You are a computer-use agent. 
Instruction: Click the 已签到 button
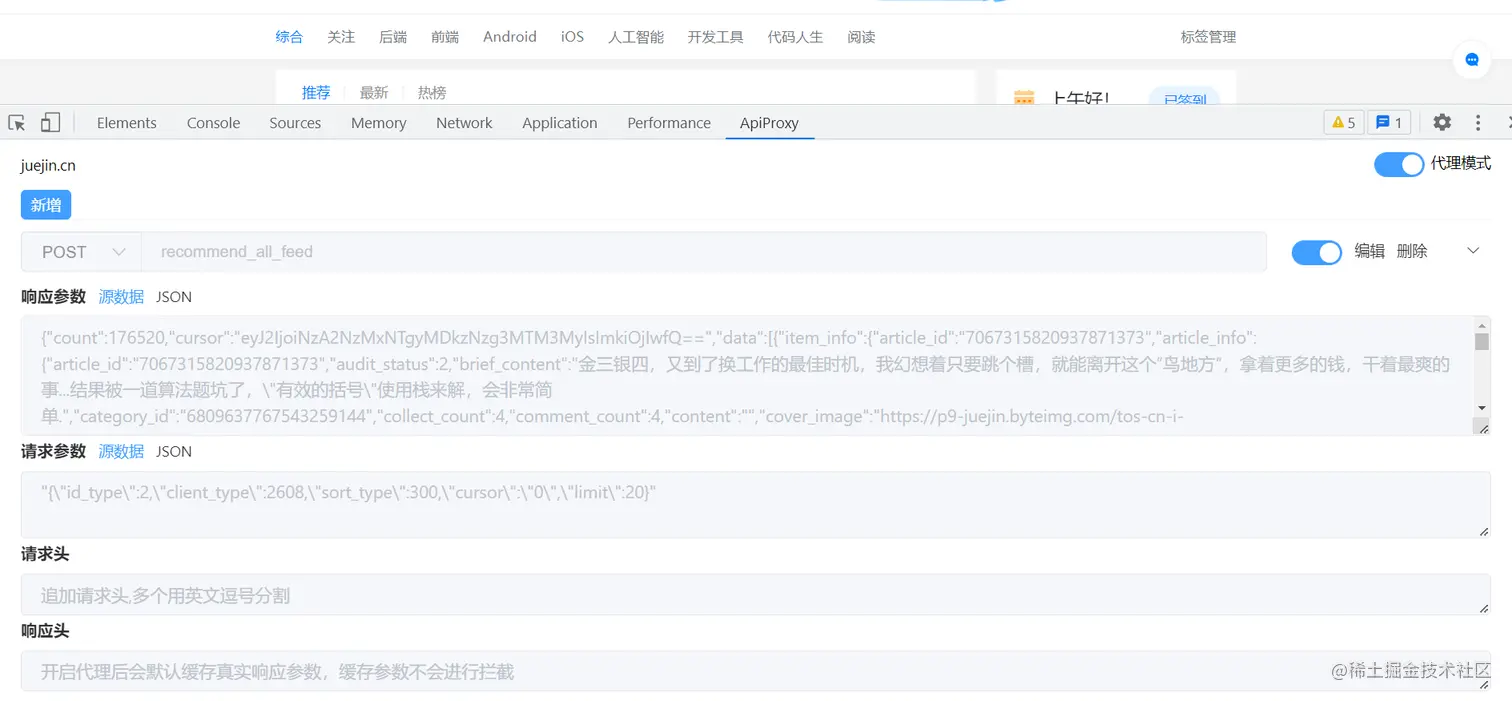click(x=1184, y=97)
